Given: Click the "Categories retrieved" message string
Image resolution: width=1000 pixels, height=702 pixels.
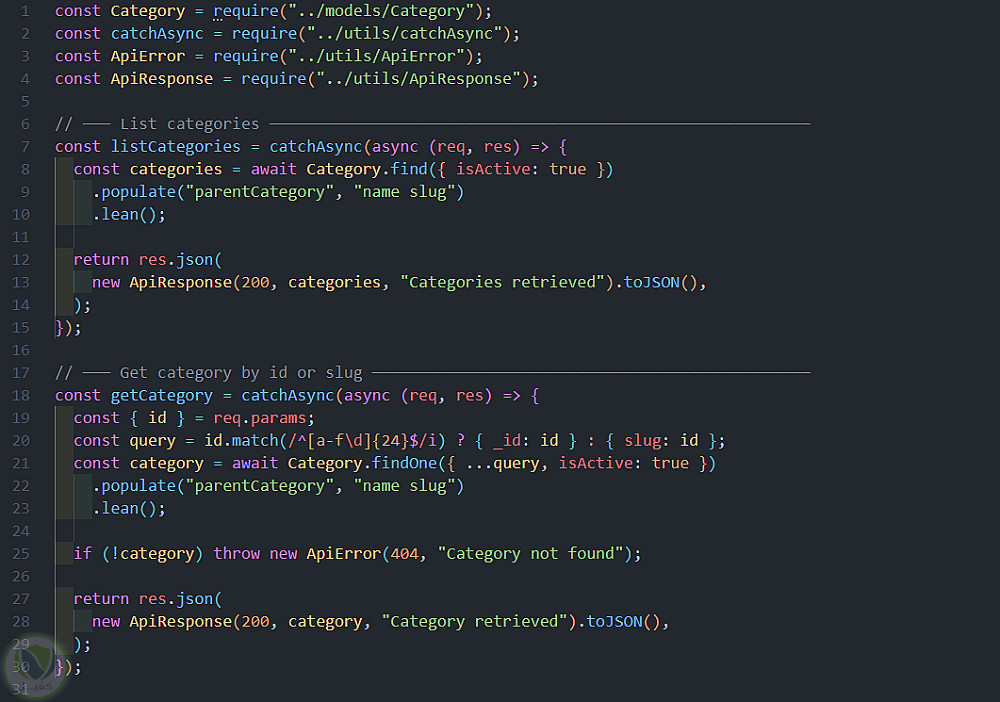Looking at the screenshot, I should coord(507,282).
